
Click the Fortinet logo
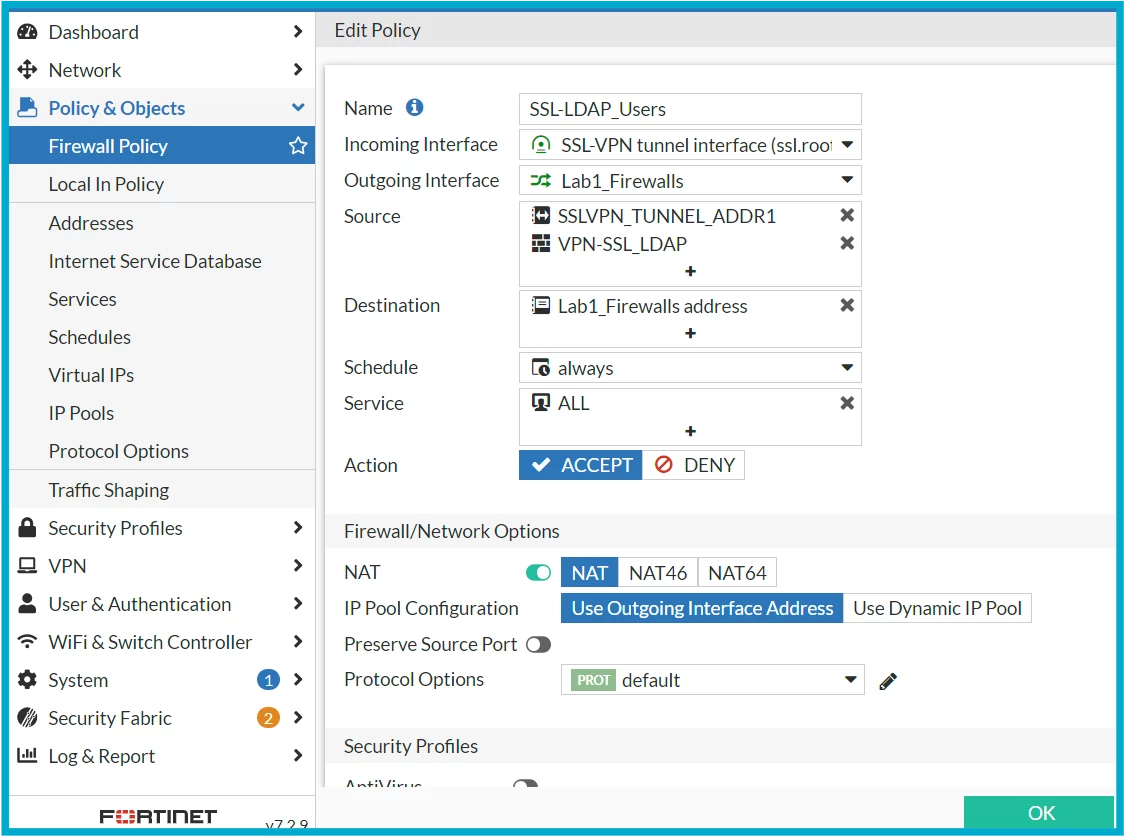[158, 817]
